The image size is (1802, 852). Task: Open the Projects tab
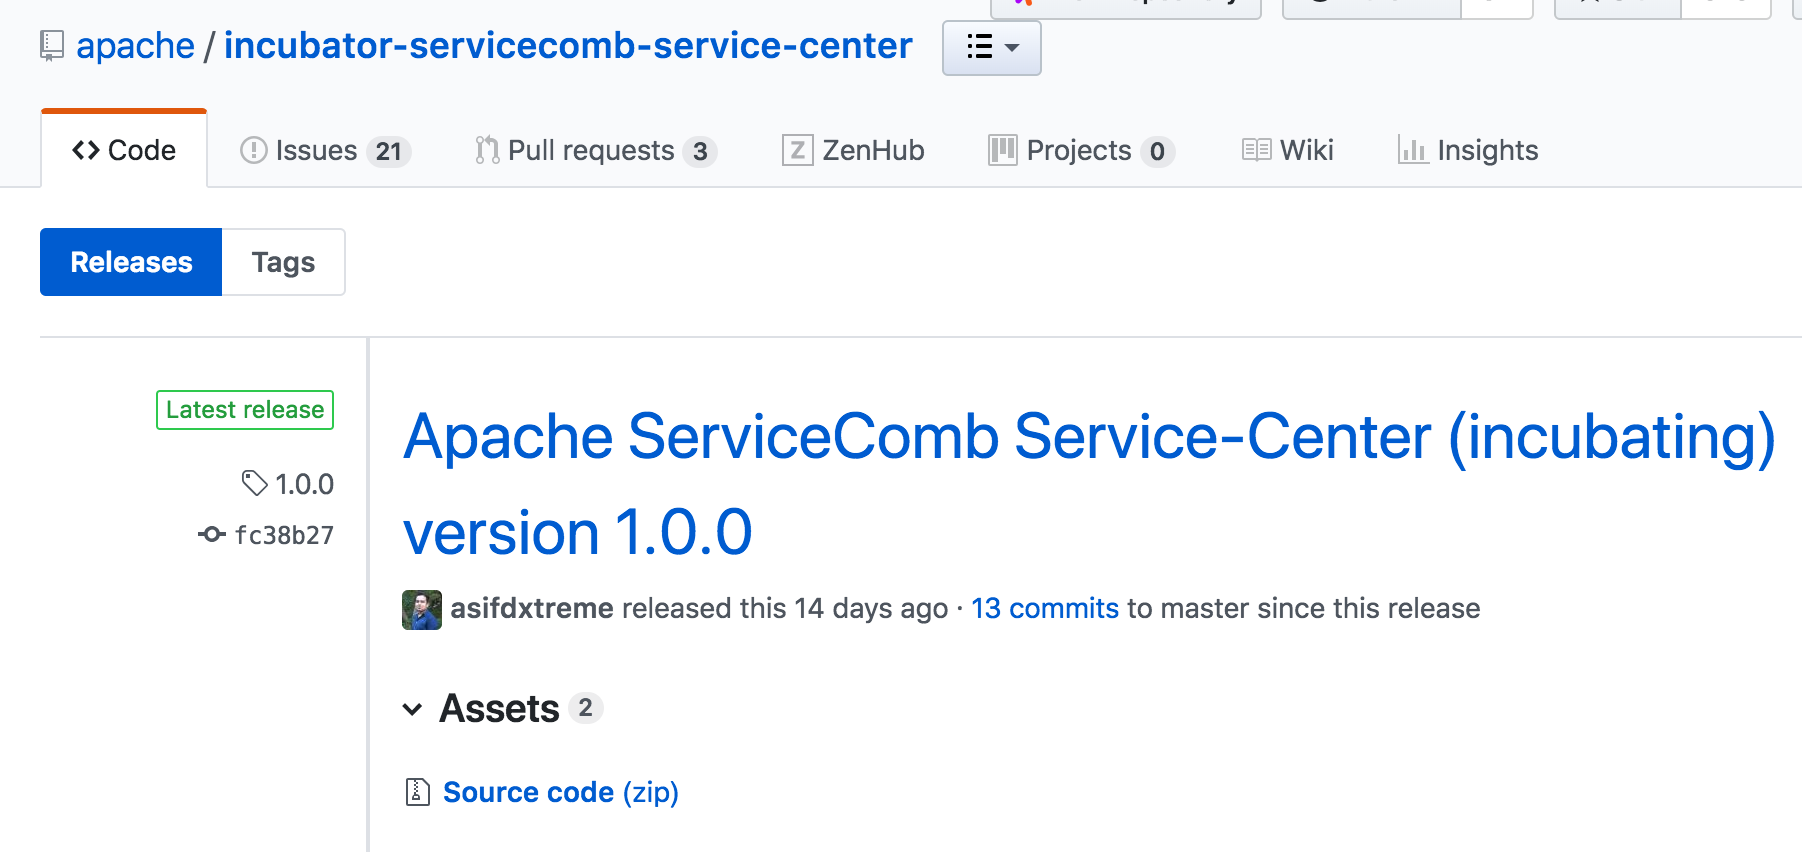tap(1081, 151)
